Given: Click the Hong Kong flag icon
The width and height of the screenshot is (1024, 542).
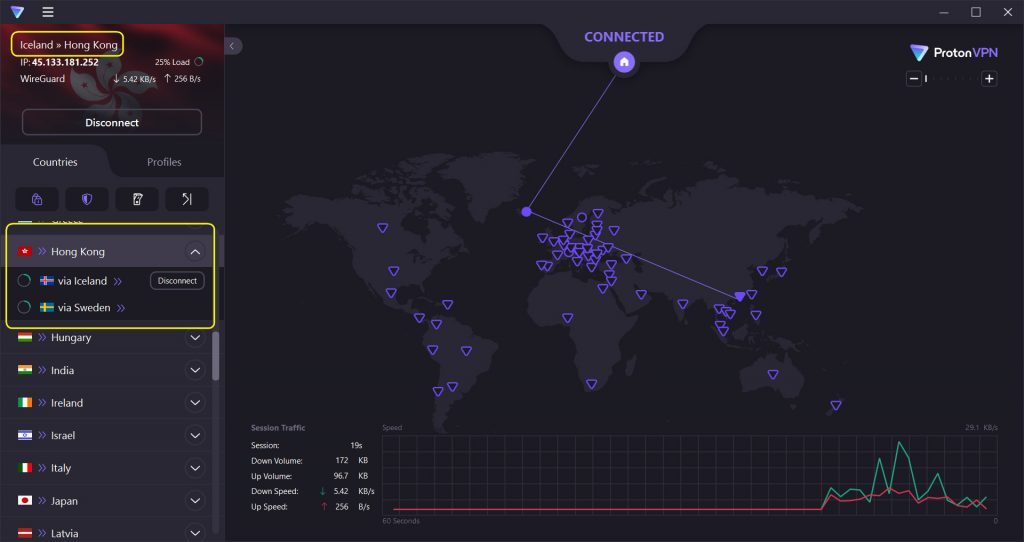Looking at the screenshot, I should click(25, 251).
